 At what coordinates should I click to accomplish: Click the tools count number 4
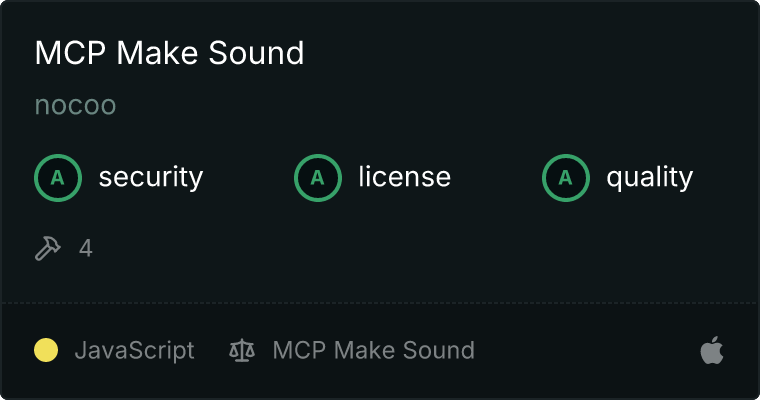point(86,248)
